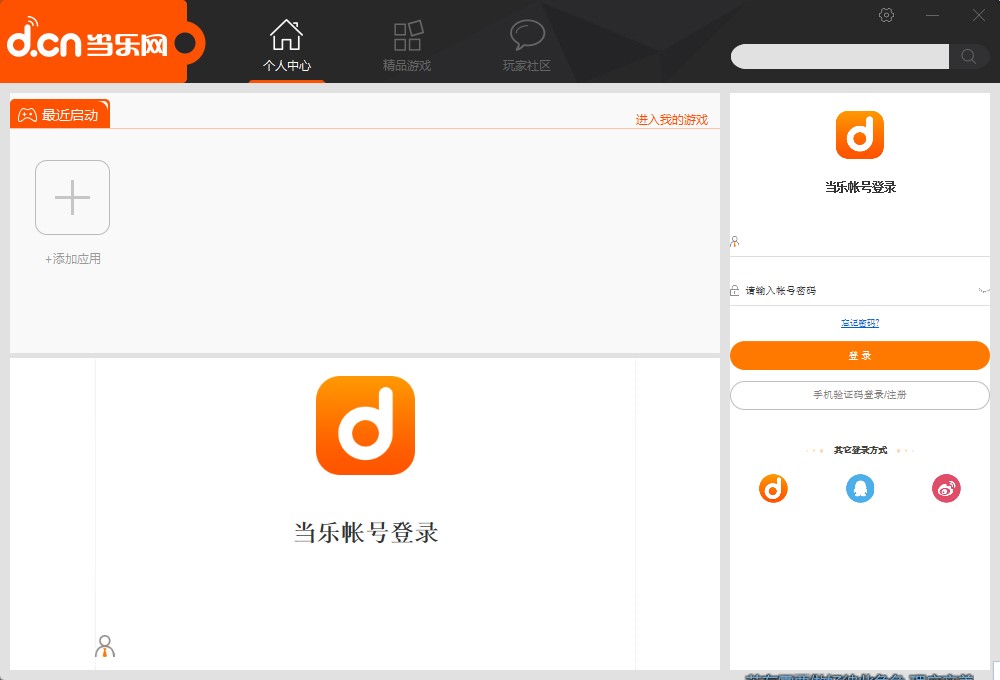Toggle password visibility eye icon
Image resolution: width=1000 pixels, height=680 pixels.
tap(983, 290)
